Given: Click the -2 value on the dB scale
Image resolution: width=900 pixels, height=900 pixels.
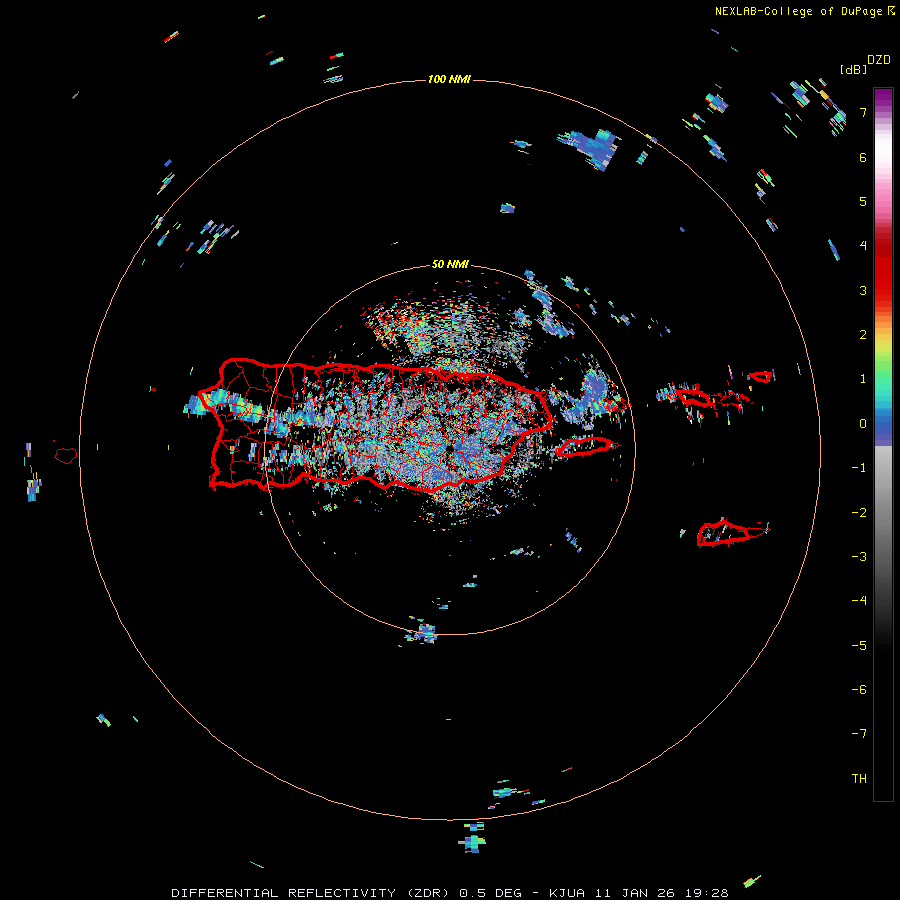Looking at the screenshot, I should click(859, 513).
